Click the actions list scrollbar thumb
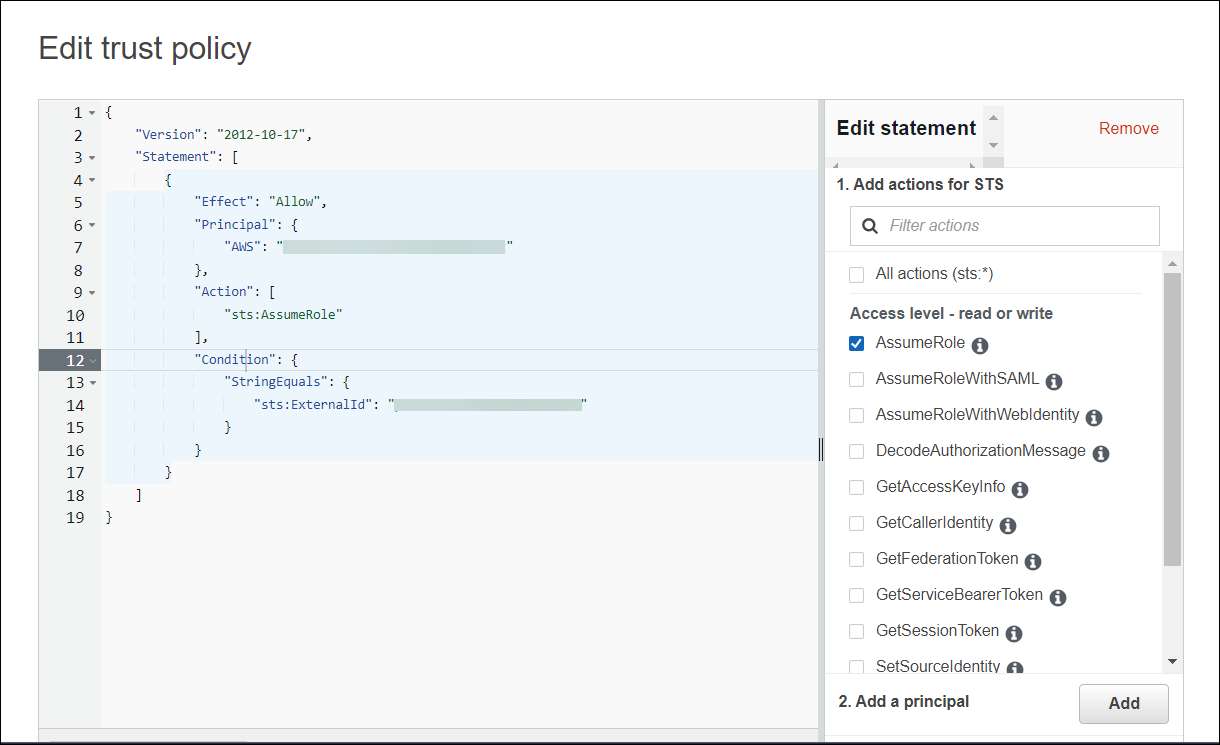The height and width of the screenshot is (745, 1220). tap(1173, 419)
